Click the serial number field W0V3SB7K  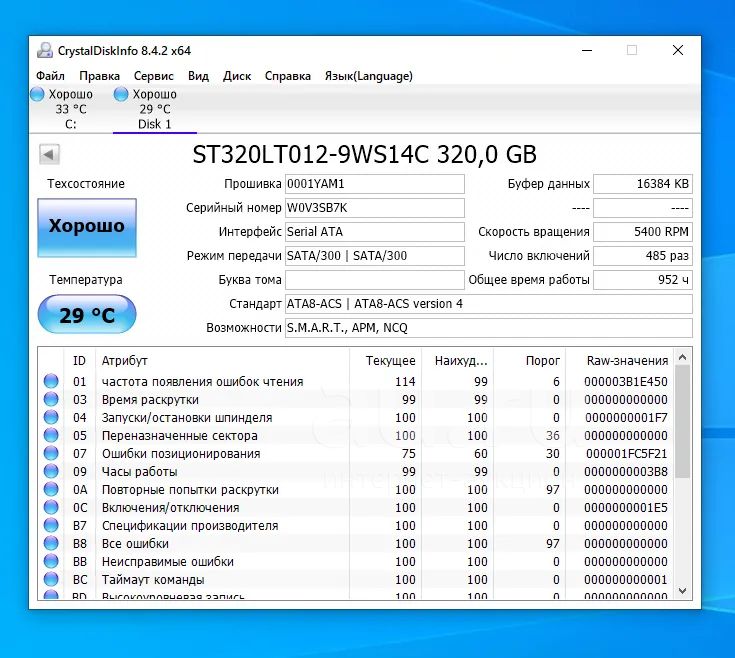375,208
